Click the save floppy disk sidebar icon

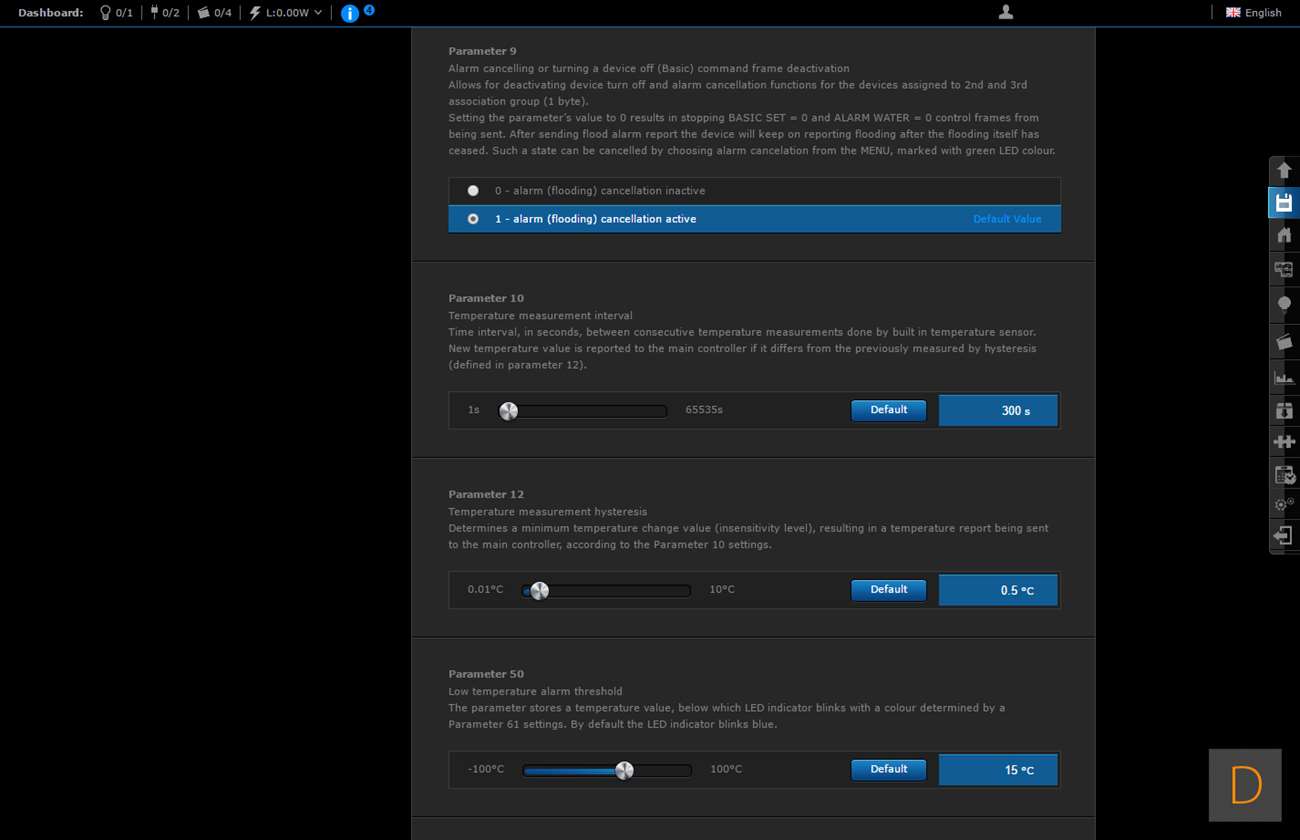(1284, 203)
